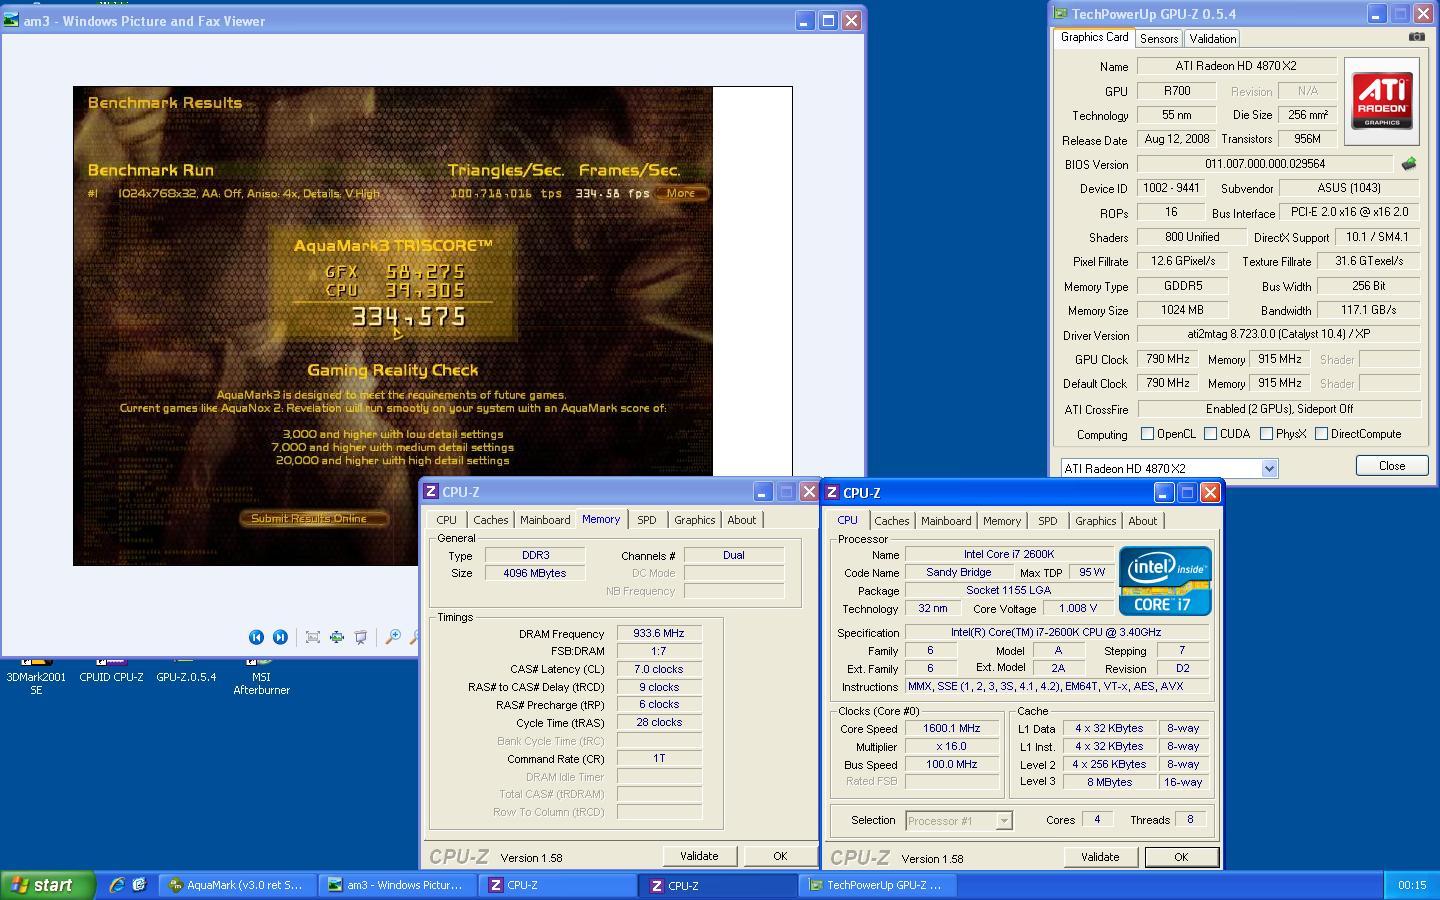This screenshot has height=900, width=1440.
Task: Click OK in Memory CPU-Z window
Action: coord(780,856)
